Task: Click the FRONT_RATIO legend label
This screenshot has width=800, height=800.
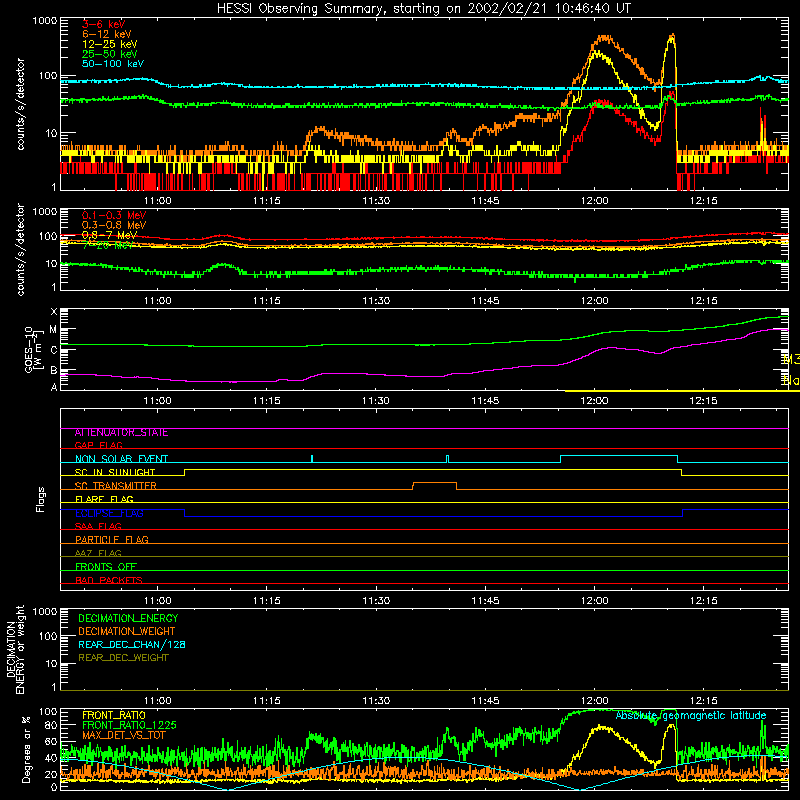Action: (x=114, y=716)
